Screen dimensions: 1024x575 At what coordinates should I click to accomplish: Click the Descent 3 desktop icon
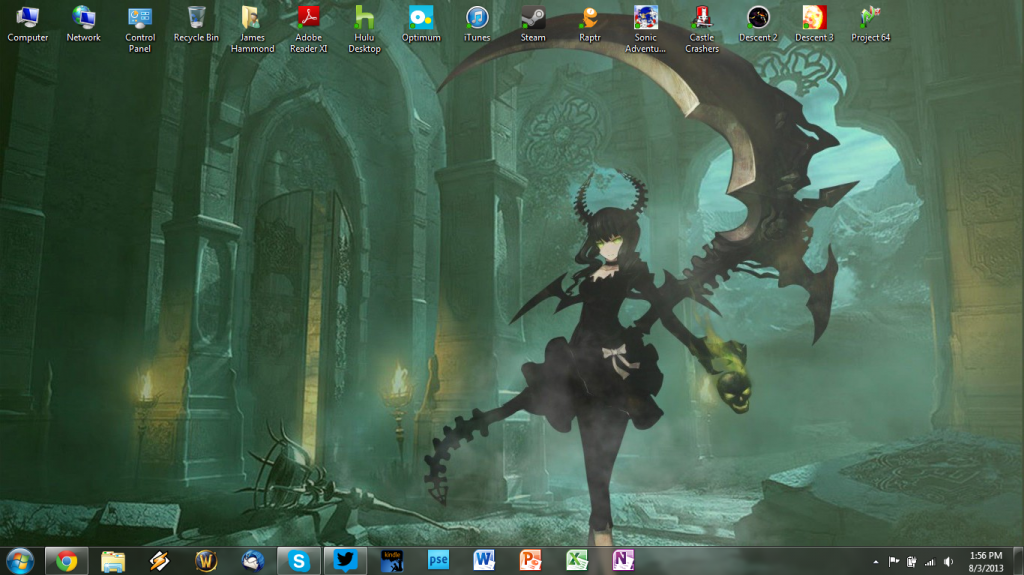pyautogui.click(x=814, y=24)
